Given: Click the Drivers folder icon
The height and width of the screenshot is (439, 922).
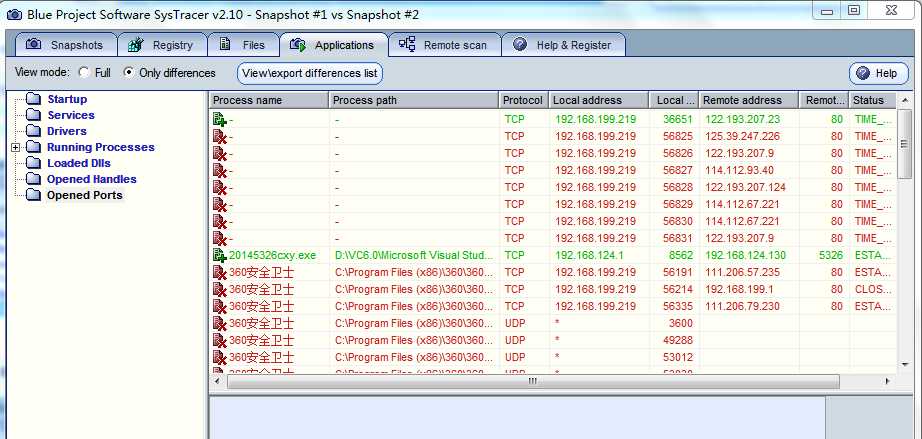Looking at the screenshot, I should coord(34,130).
